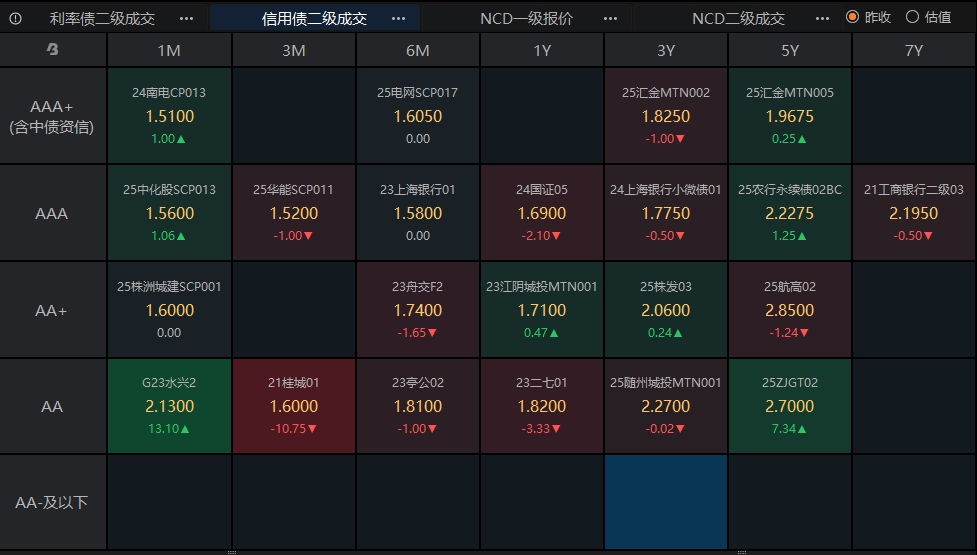
Task: Click the AA+ rating row header
Action: [52, 310]
